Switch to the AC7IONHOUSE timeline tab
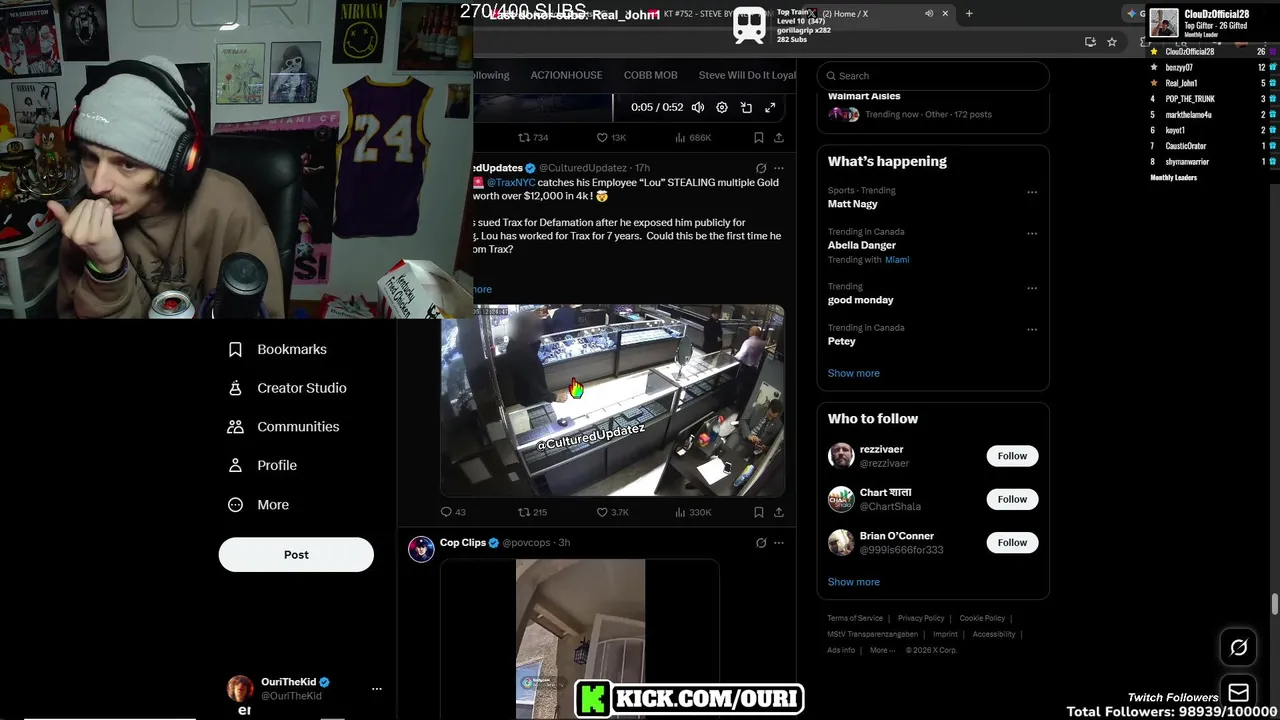Screen dimensions: 1280x720 (566, 75)
